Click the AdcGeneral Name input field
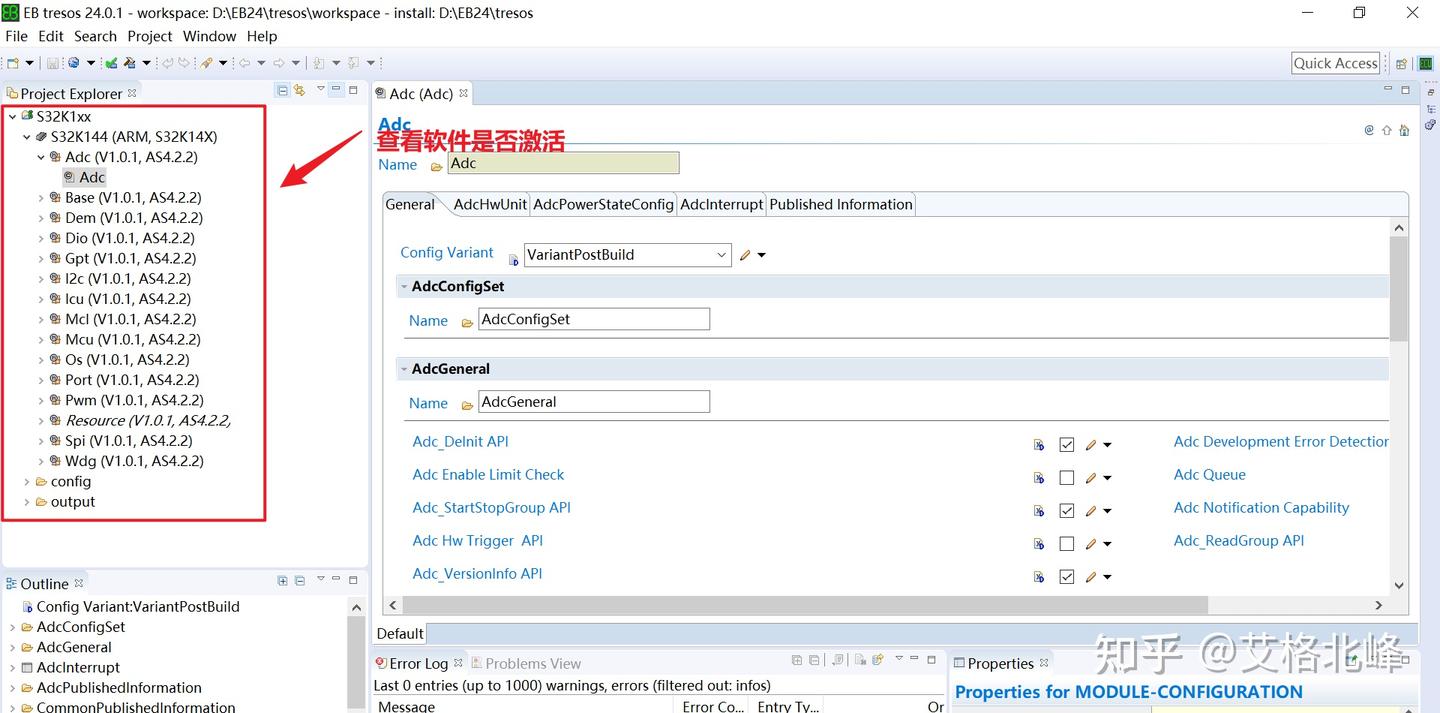Viewport: 1440px width, 713px height. coord(594,402)
